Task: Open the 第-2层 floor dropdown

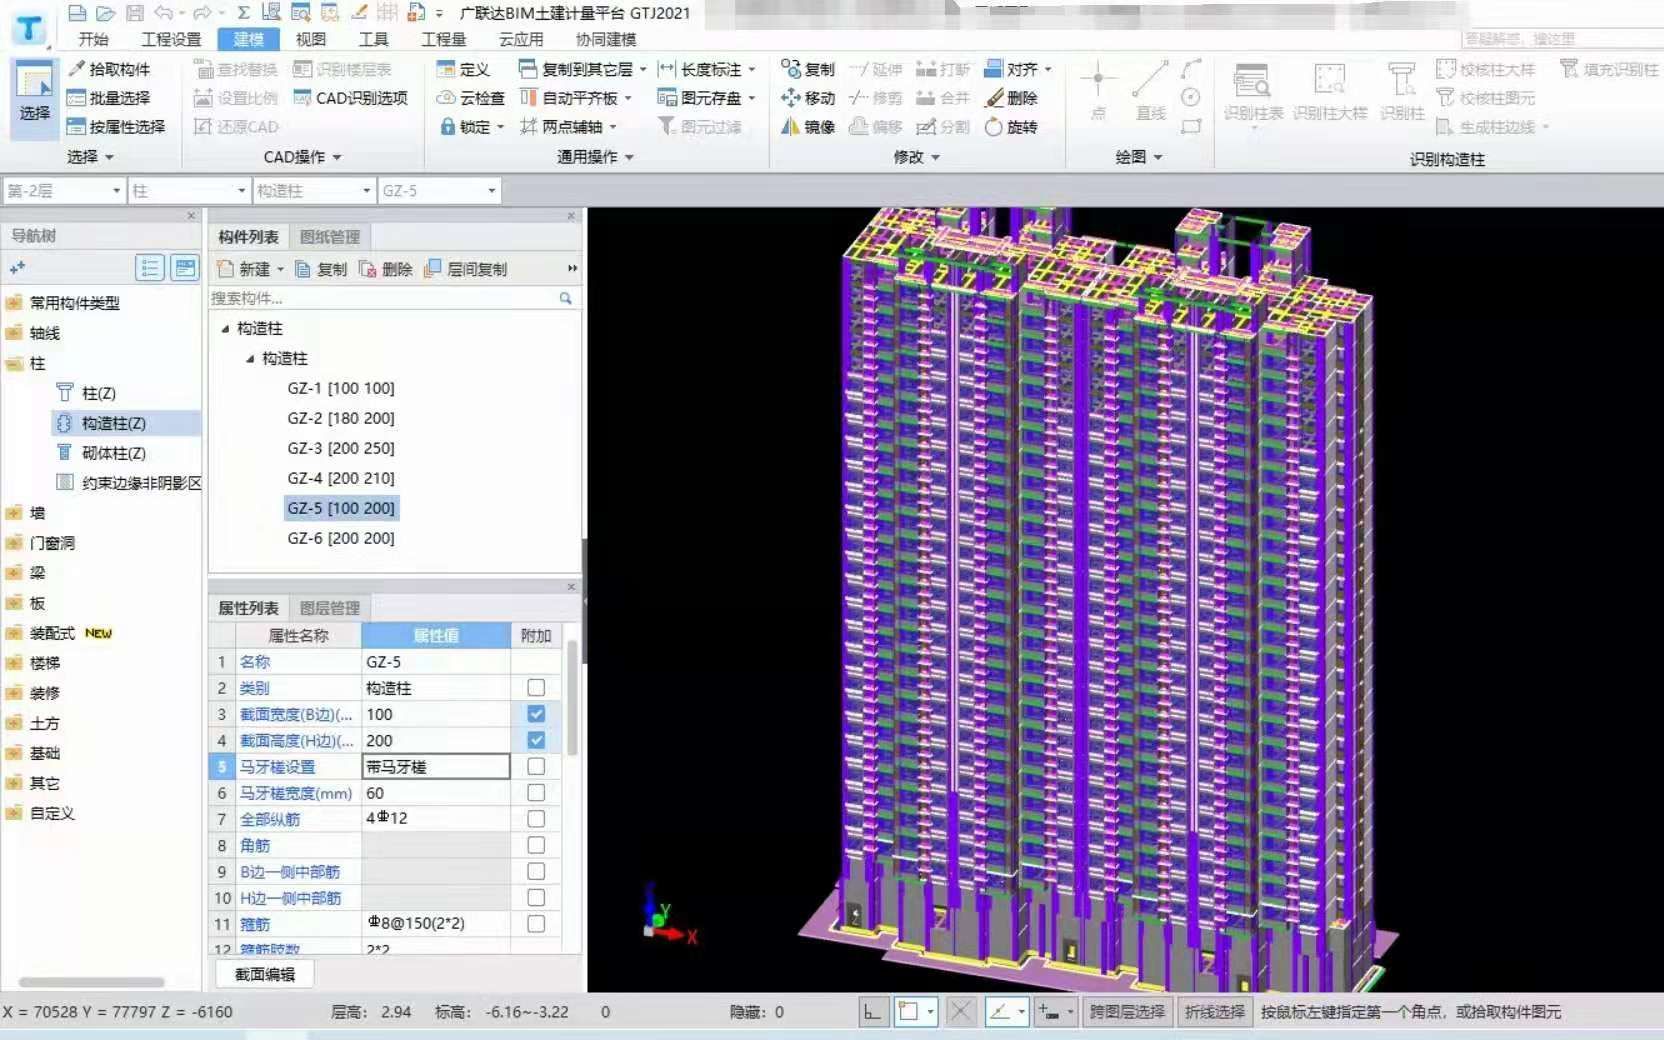Action: pos(116,191)
